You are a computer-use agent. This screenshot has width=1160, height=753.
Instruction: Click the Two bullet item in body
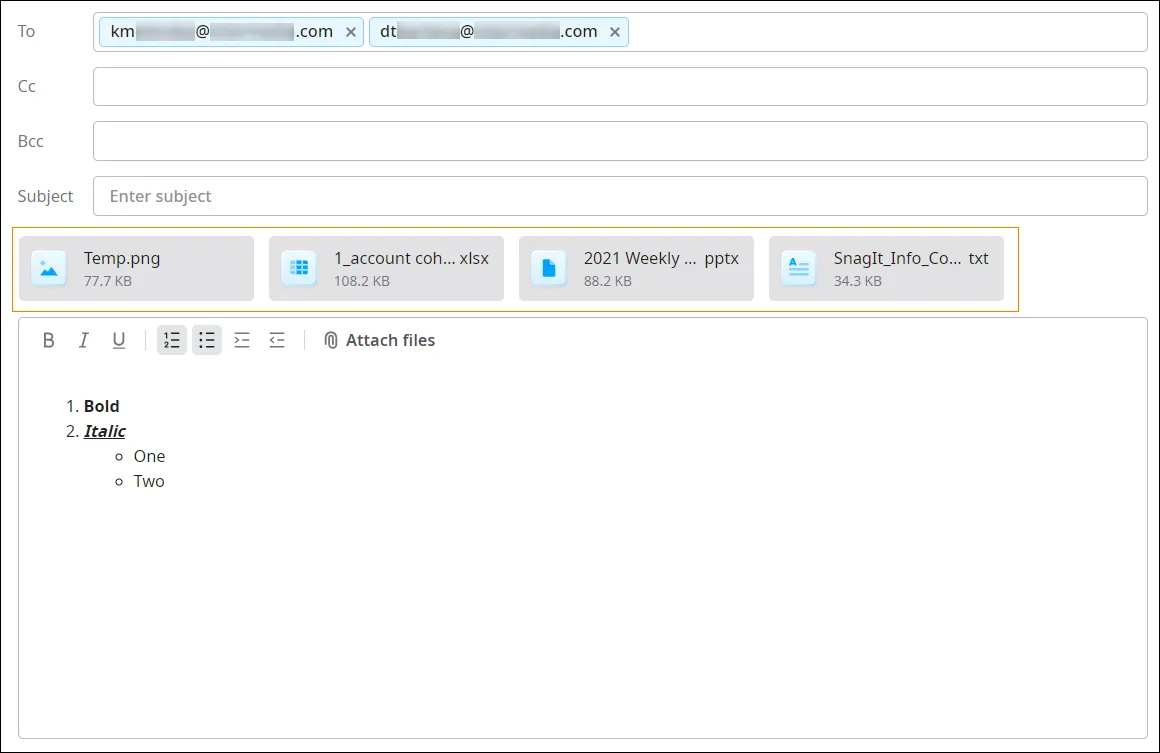pos(149,482)
